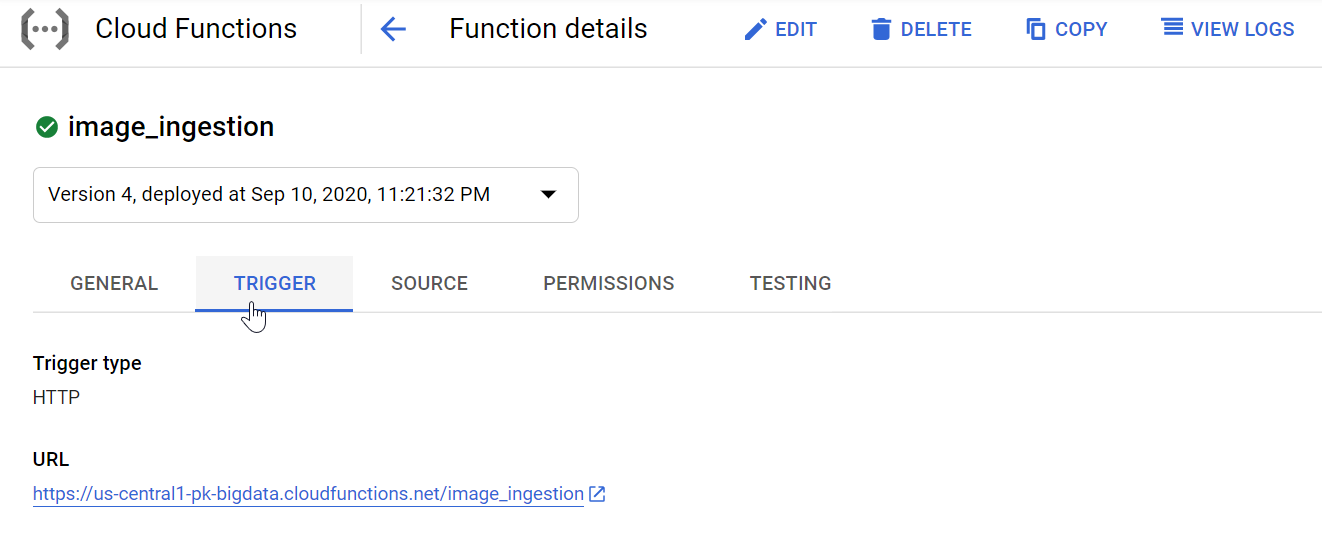Open the Source tab
1322x534 pixels.
pos(429,283)
